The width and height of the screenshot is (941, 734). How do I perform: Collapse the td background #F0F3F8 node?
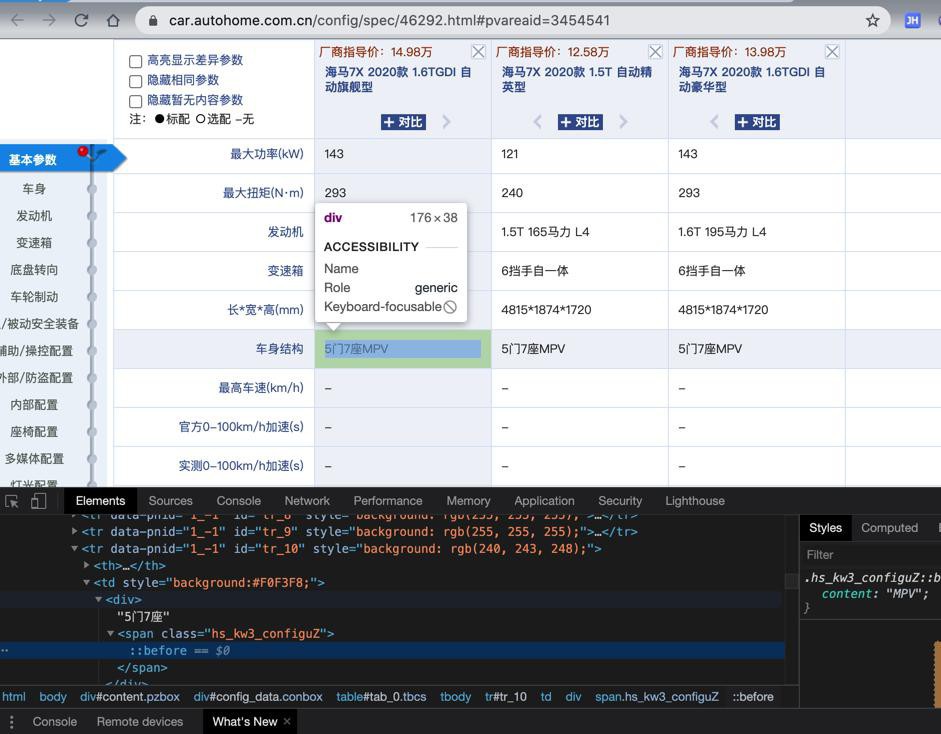pyautogui.click(x=86, y=582)
